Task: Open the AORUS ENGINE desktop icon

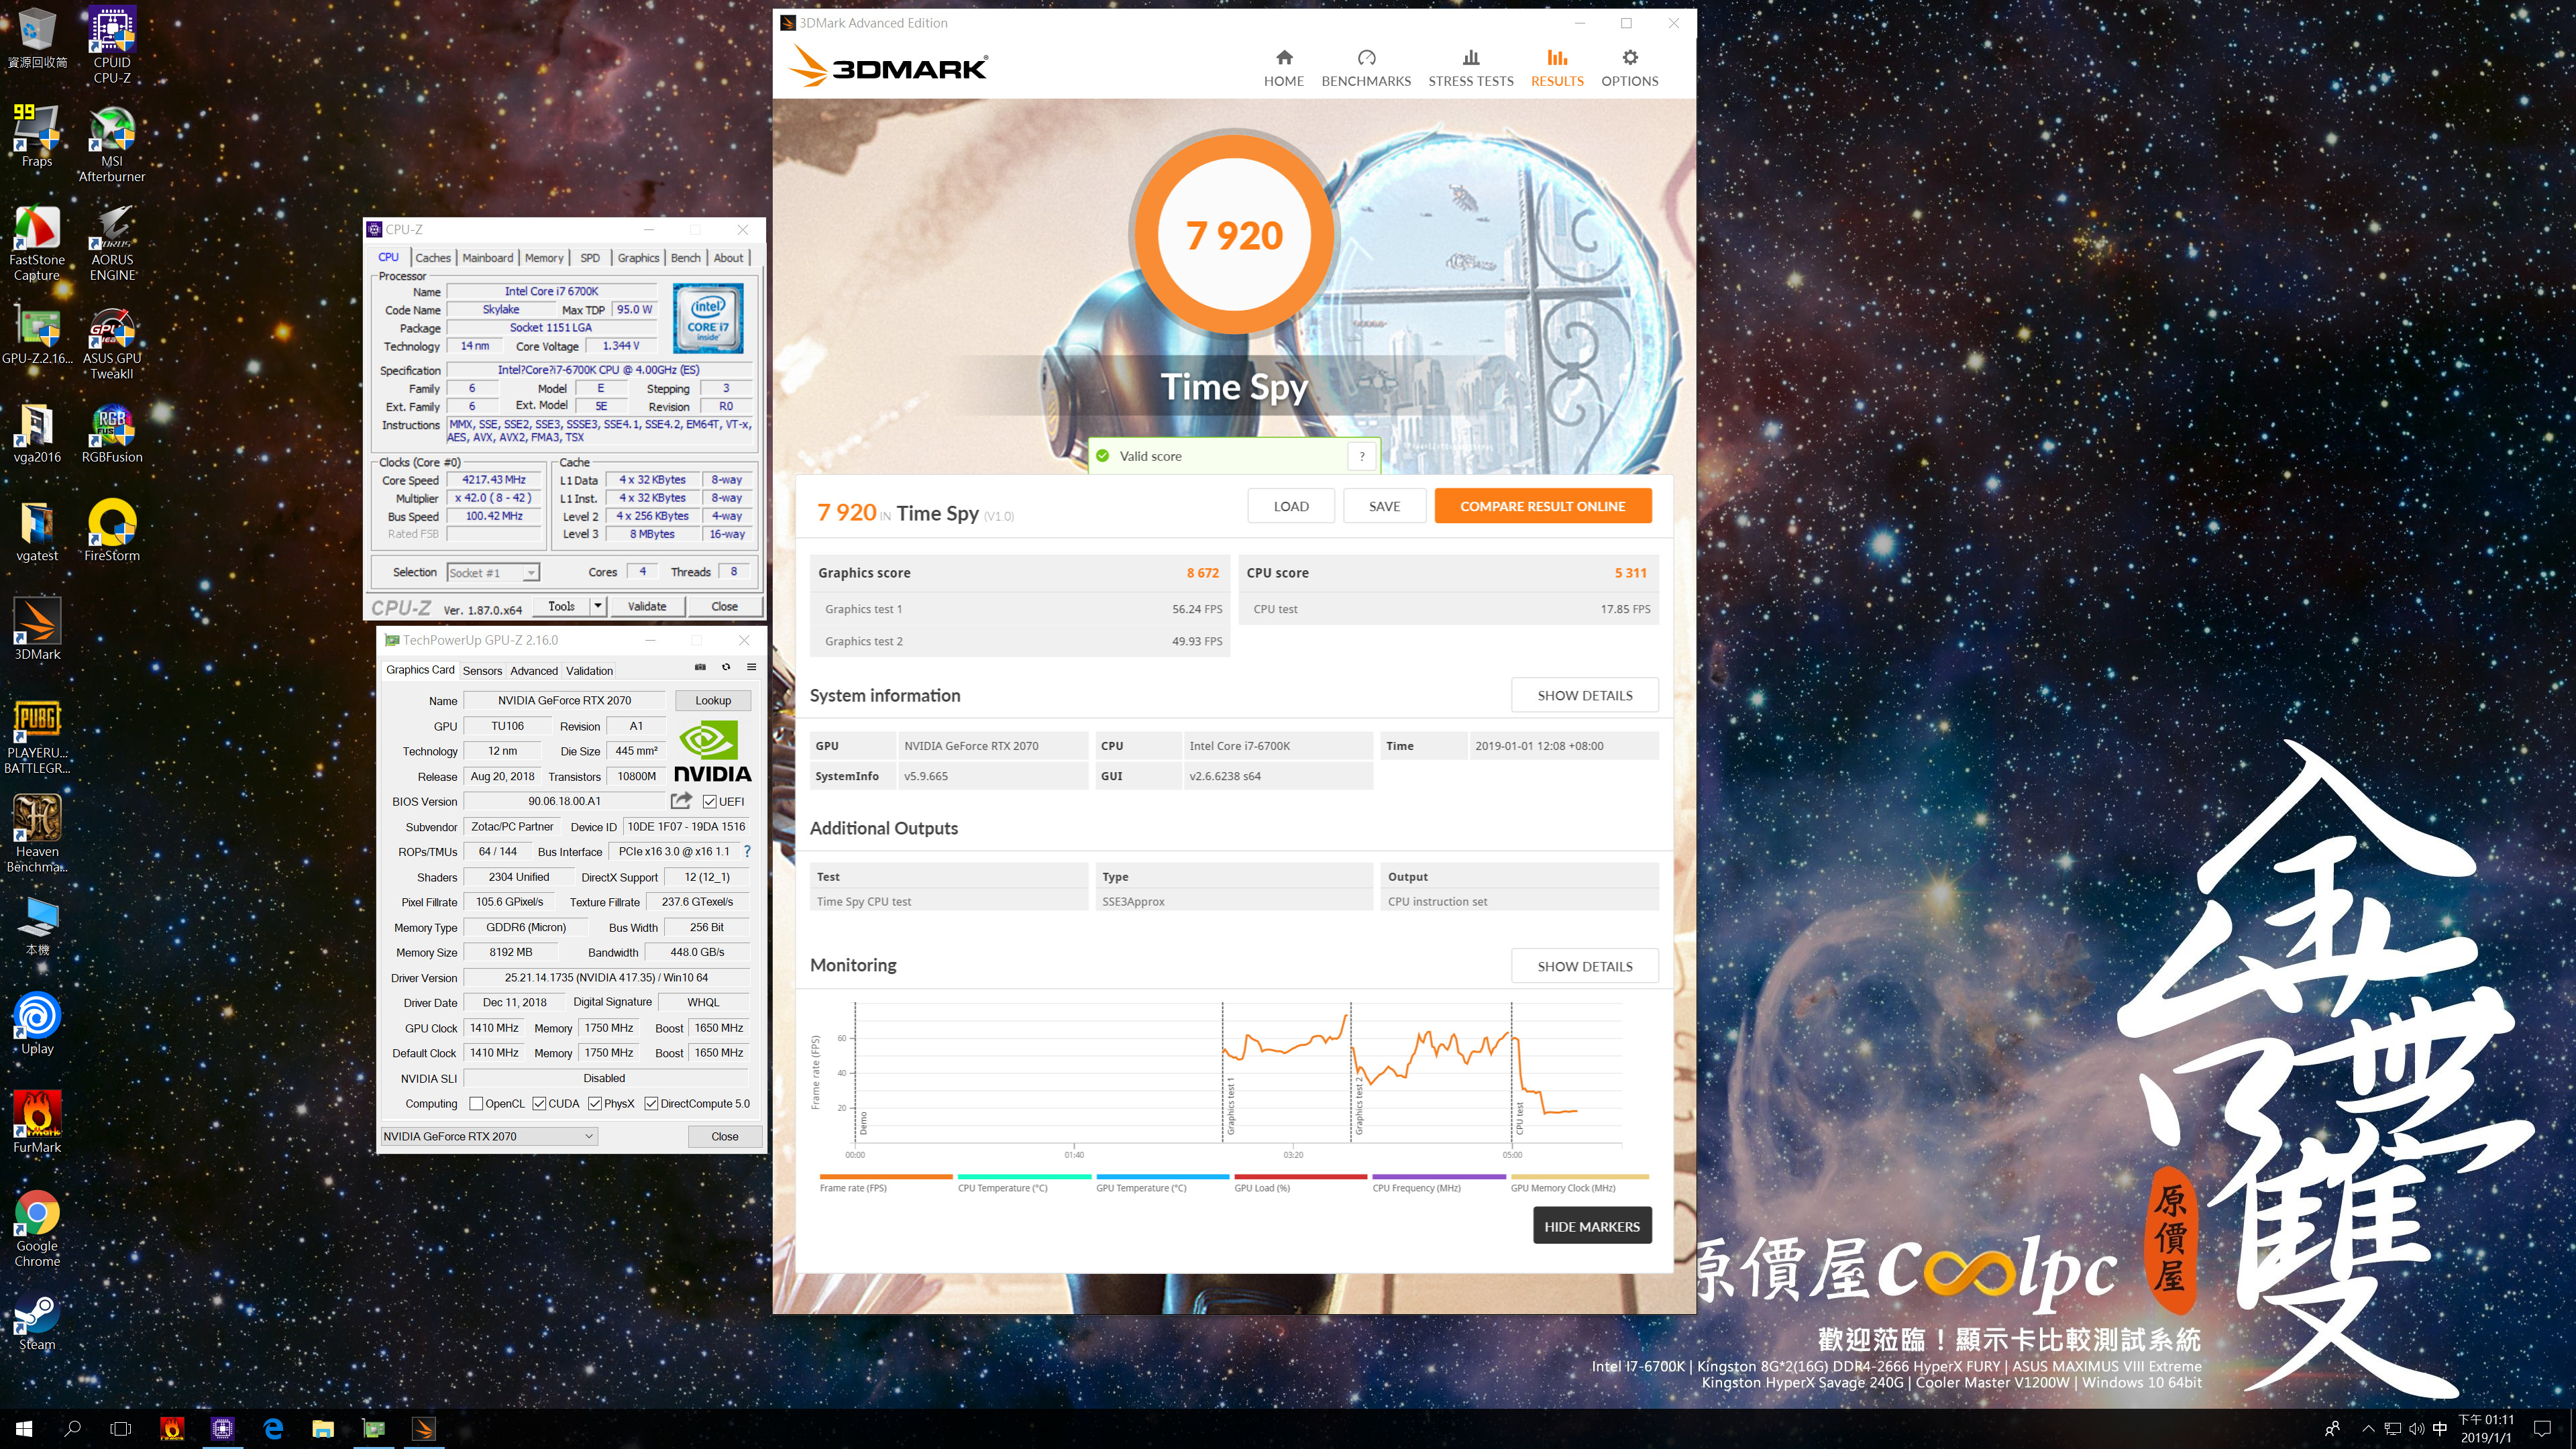Action: click(112, 242)
